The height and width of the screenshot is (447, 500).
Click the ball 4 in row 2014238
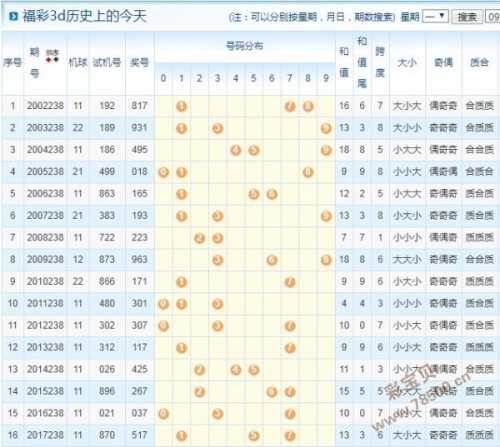(236, 370)
